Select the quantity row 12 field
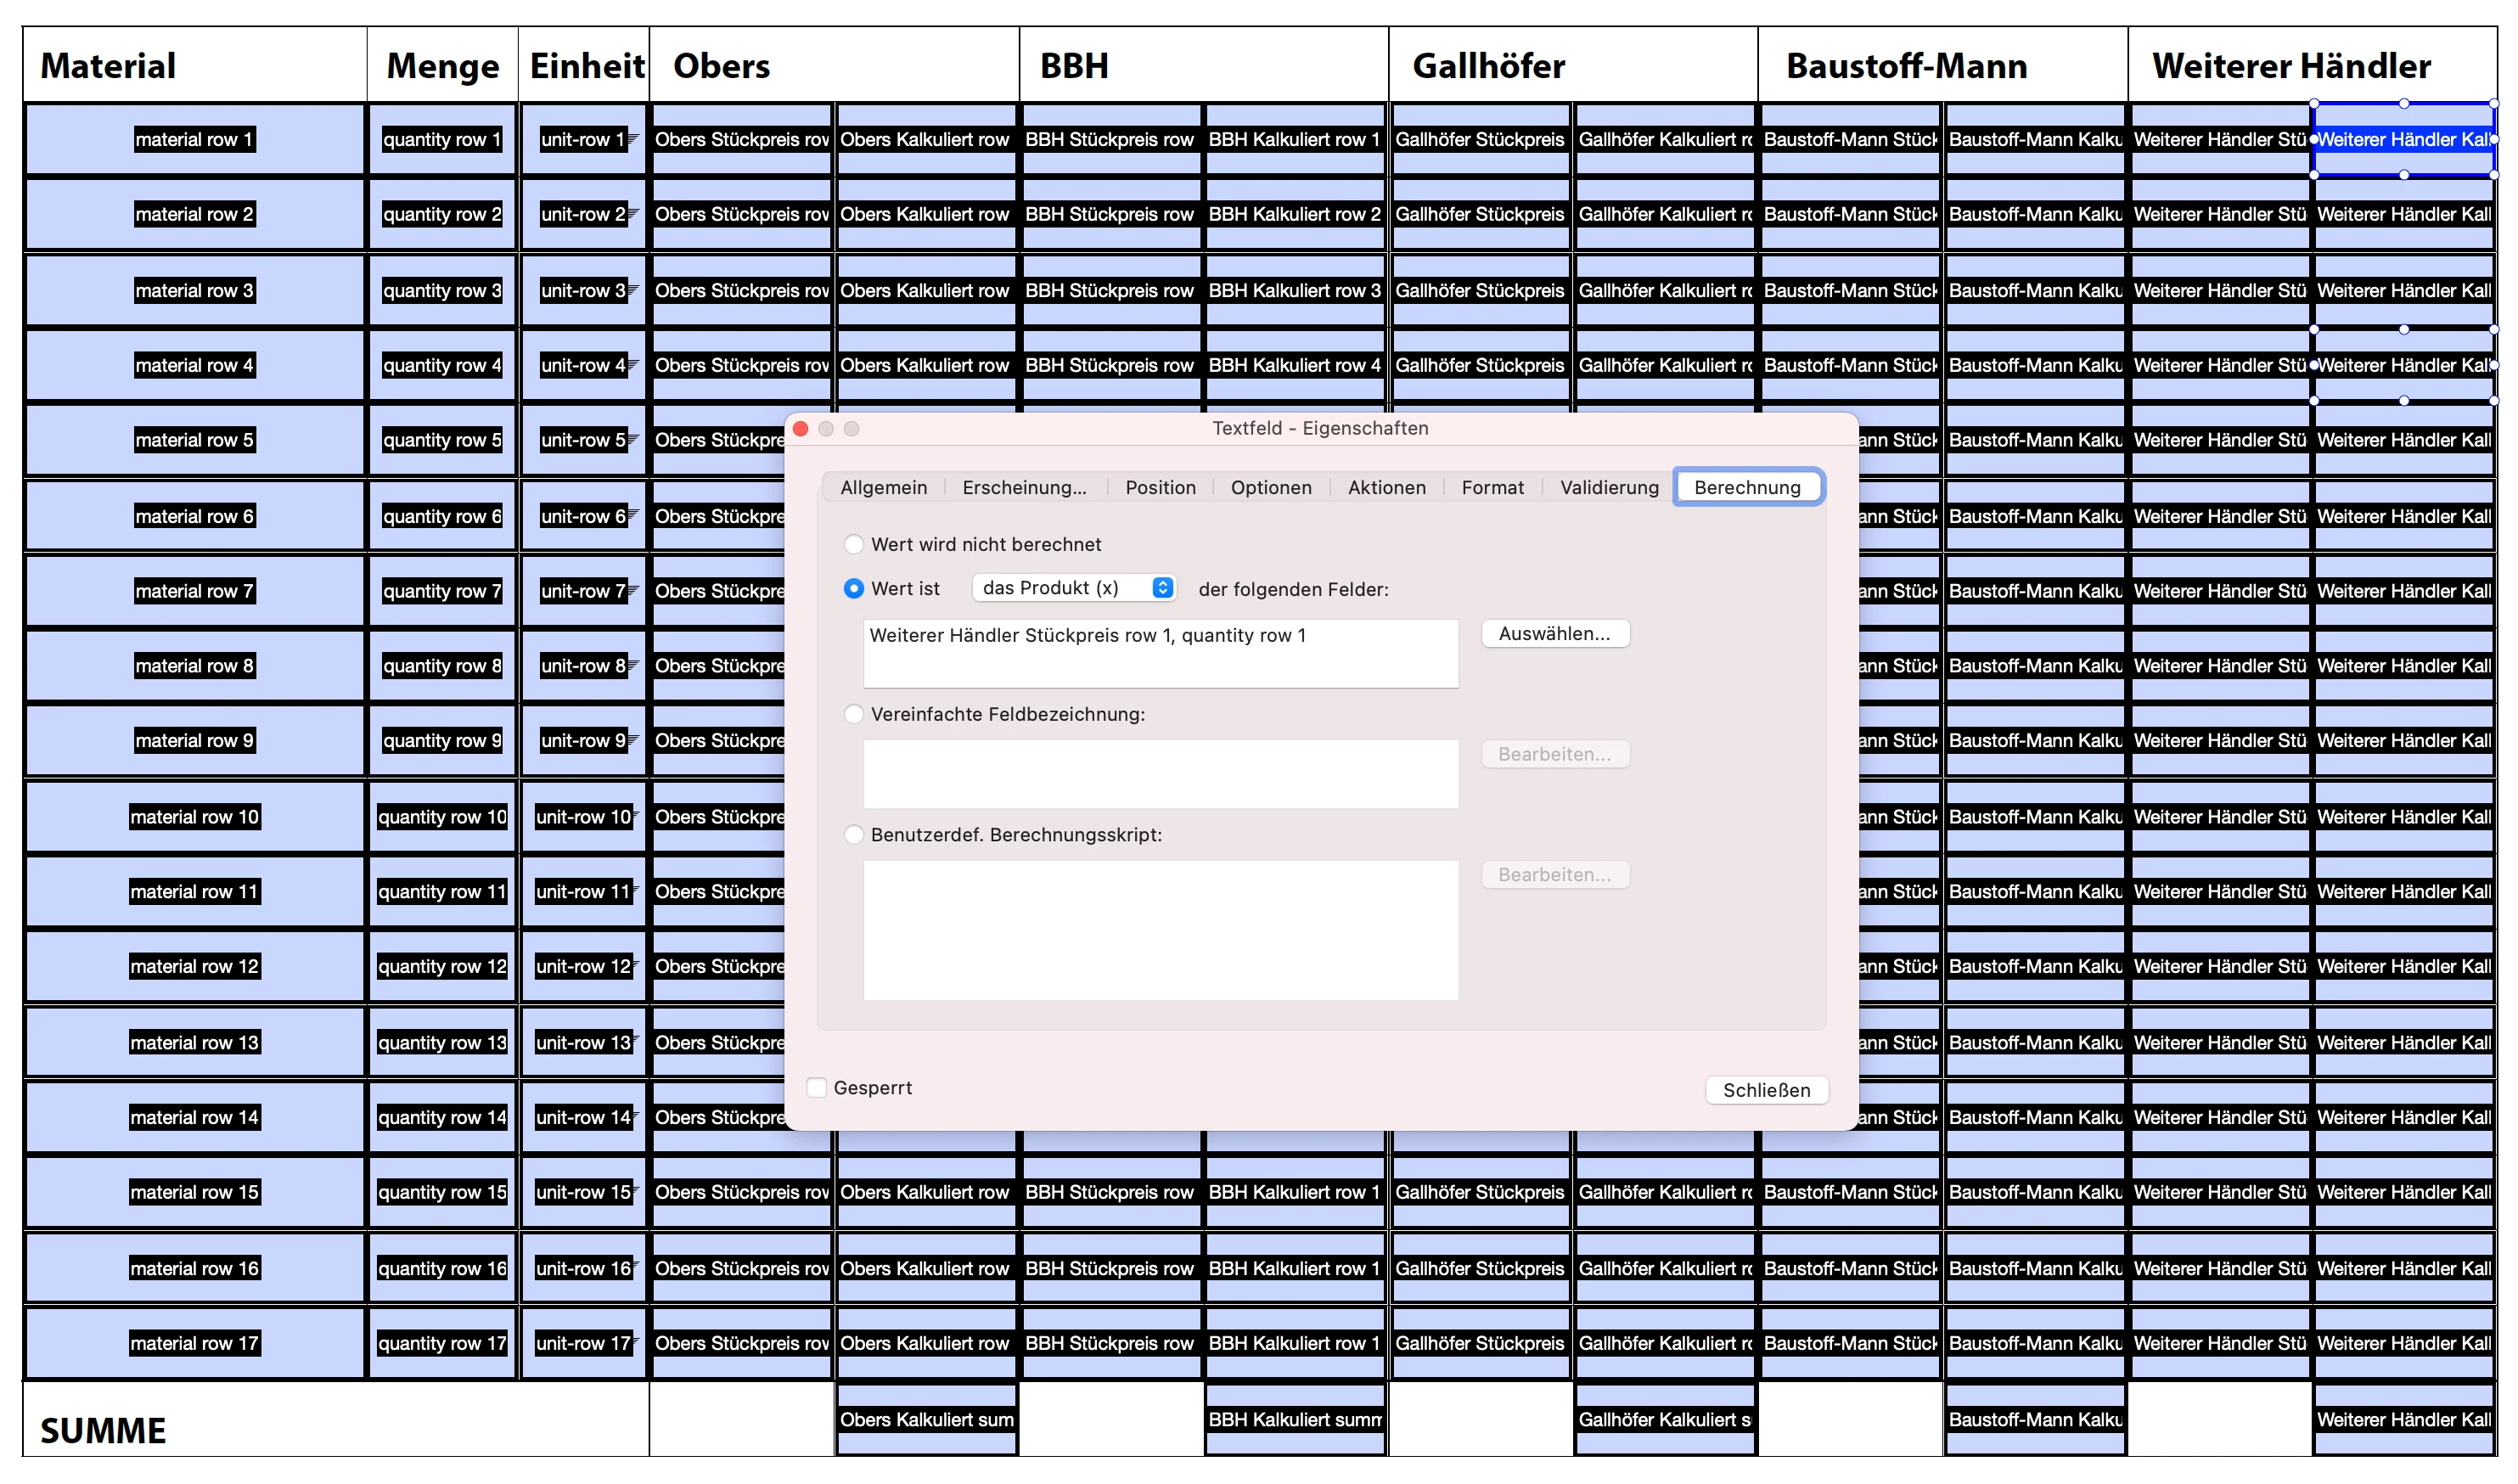 (x=442, y=967)
